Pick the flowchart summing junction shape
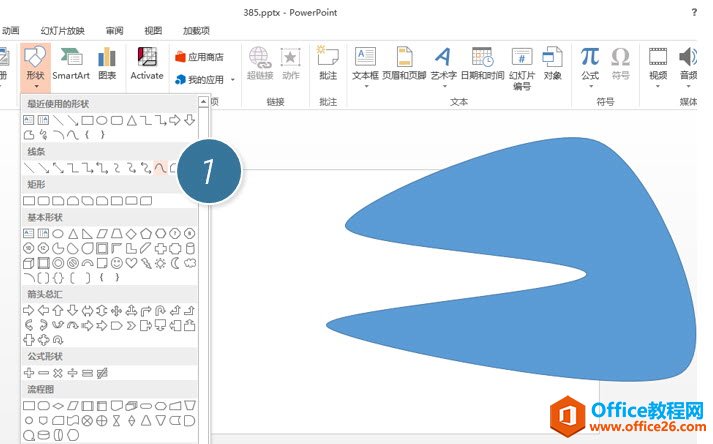Viewport: 713px width, 444px height. [x=87, y=421]
